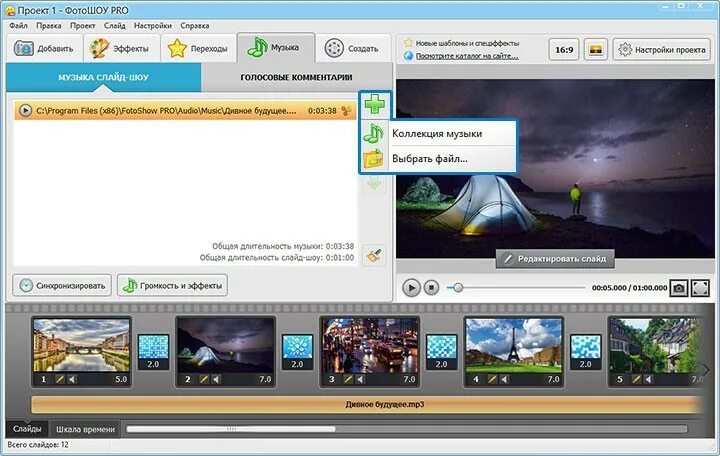Select the Музыка tab
The height and width of the screenshot is (456, 720).
pyautogui.click(x=276, y=47)
